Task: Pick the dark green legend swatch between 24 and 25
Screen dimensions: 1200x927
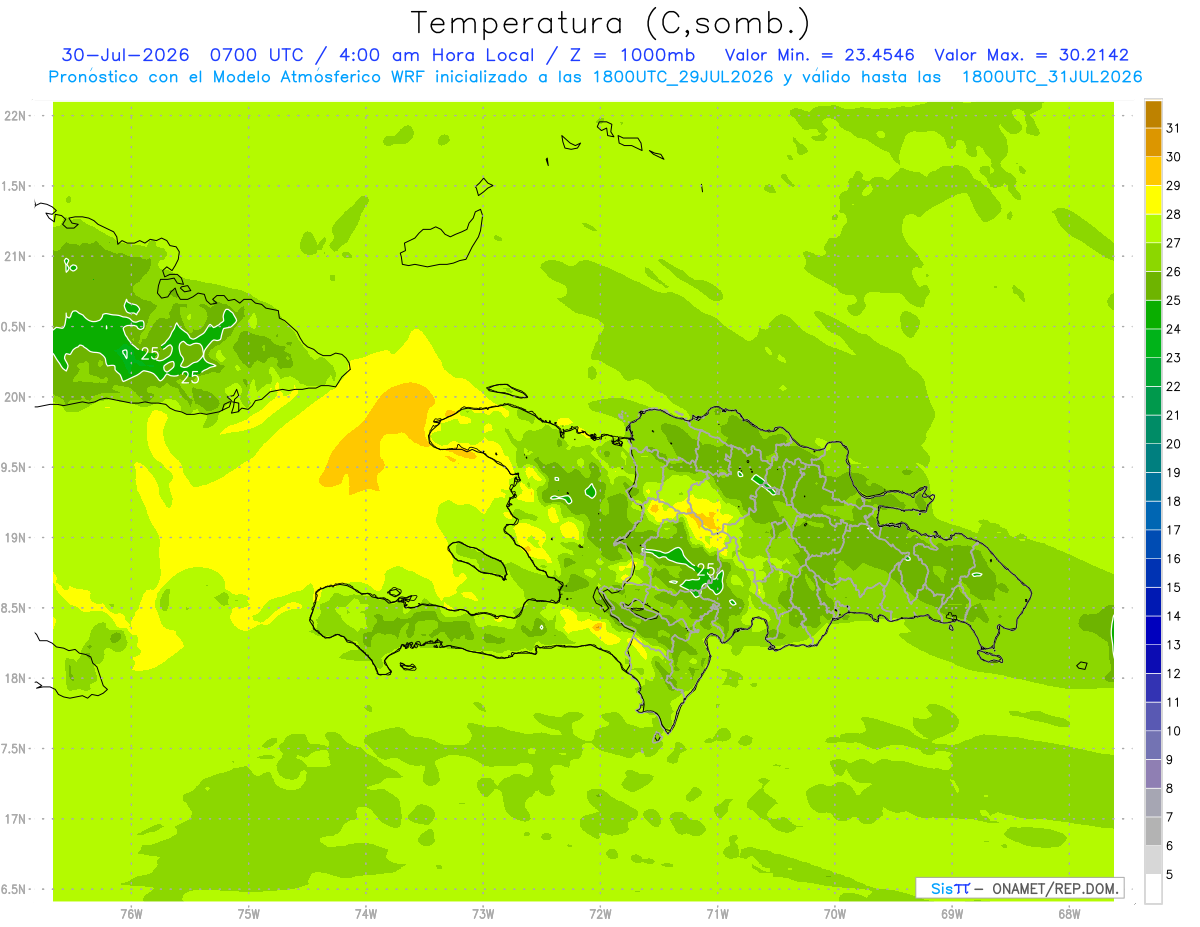Action: tap(1153, 315)
